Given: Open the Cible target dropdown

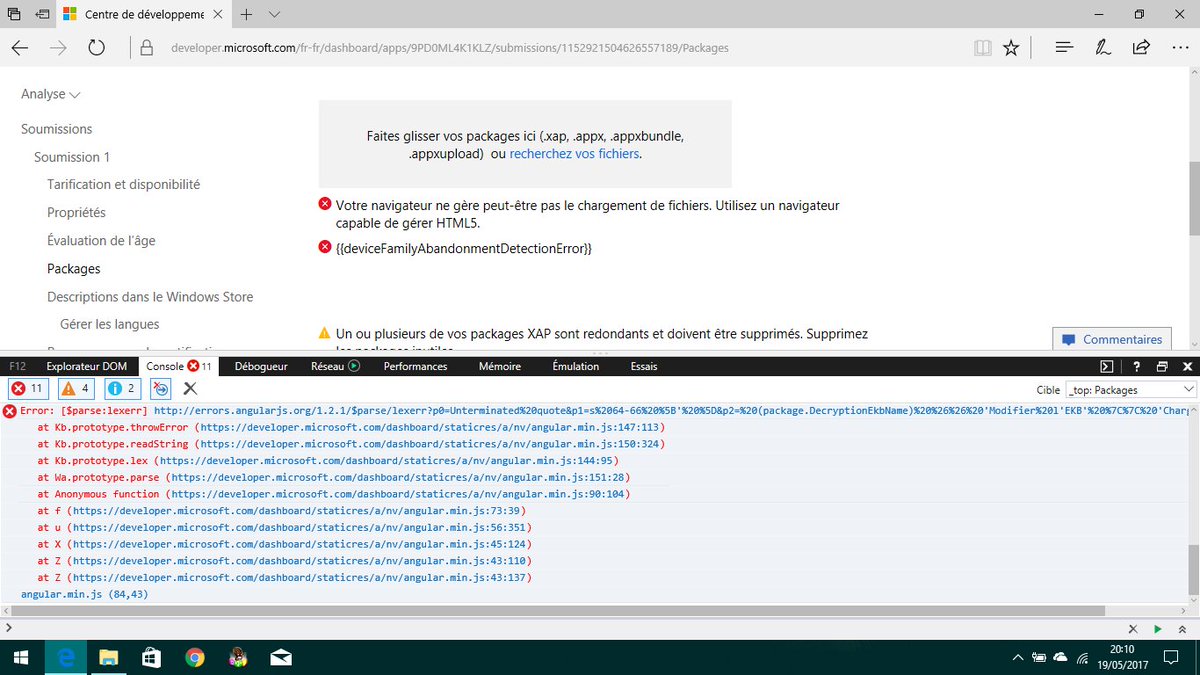Looking at the screenshot, I should coord(1131,390).
